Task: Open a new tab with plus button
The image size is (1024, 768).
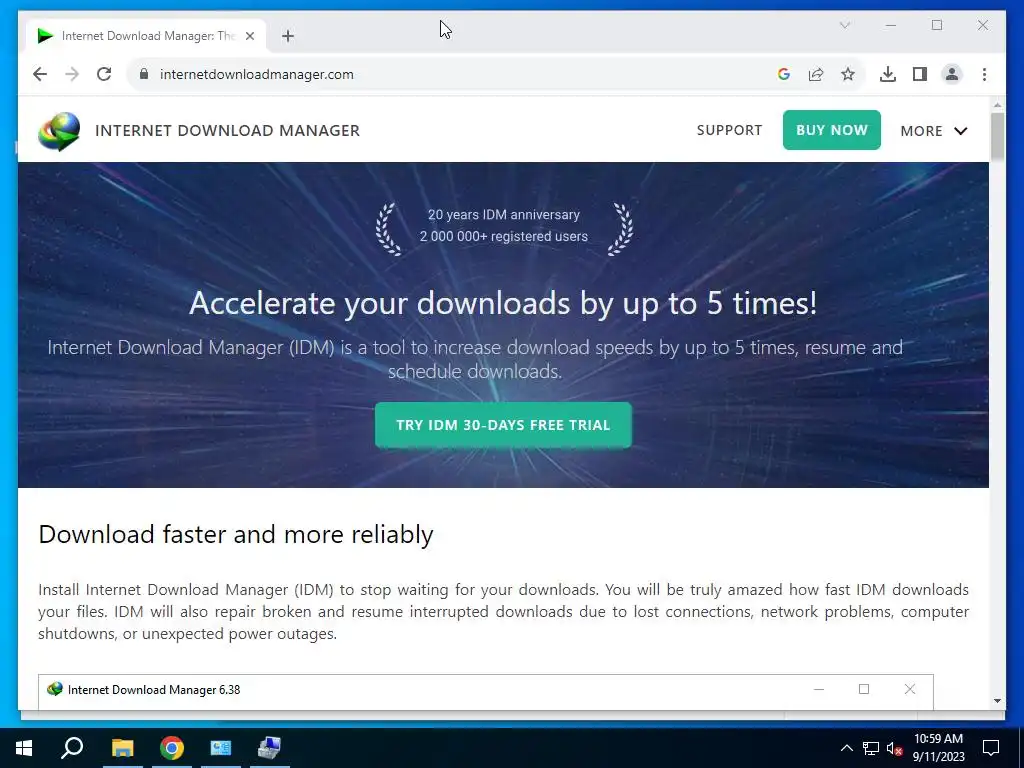Action: pos(287,37)
